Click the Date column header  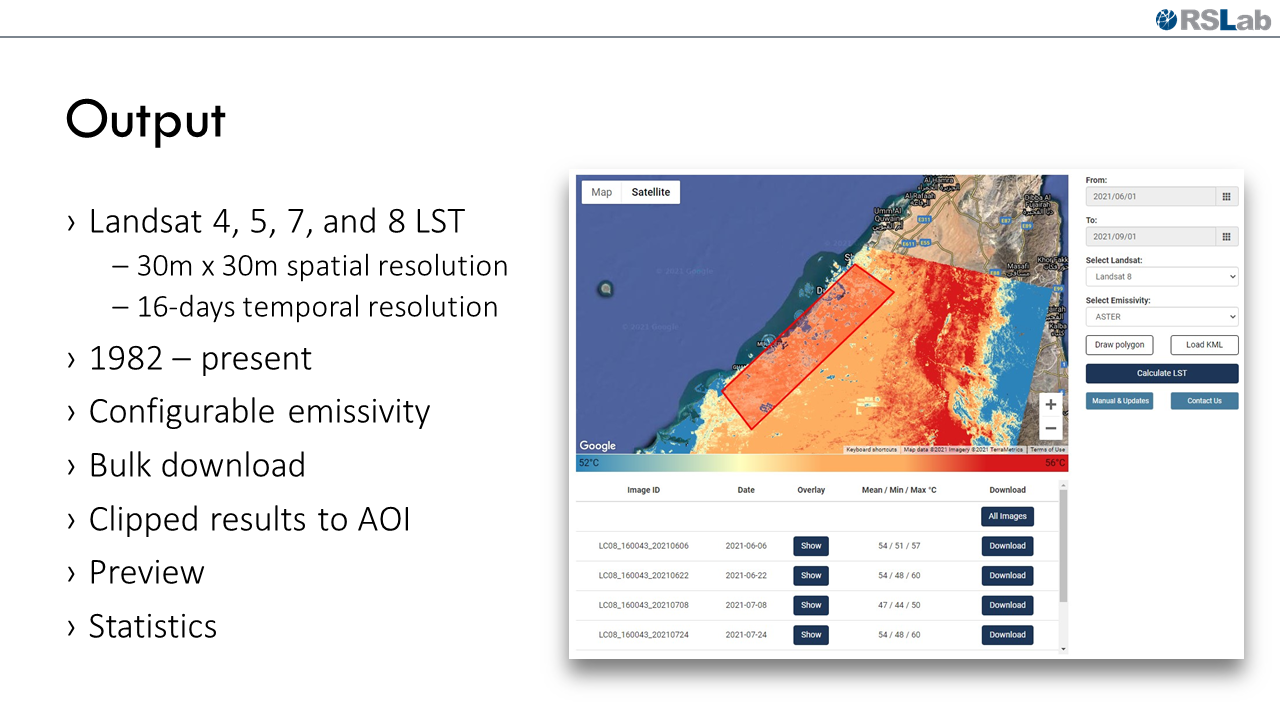(746, 490)
